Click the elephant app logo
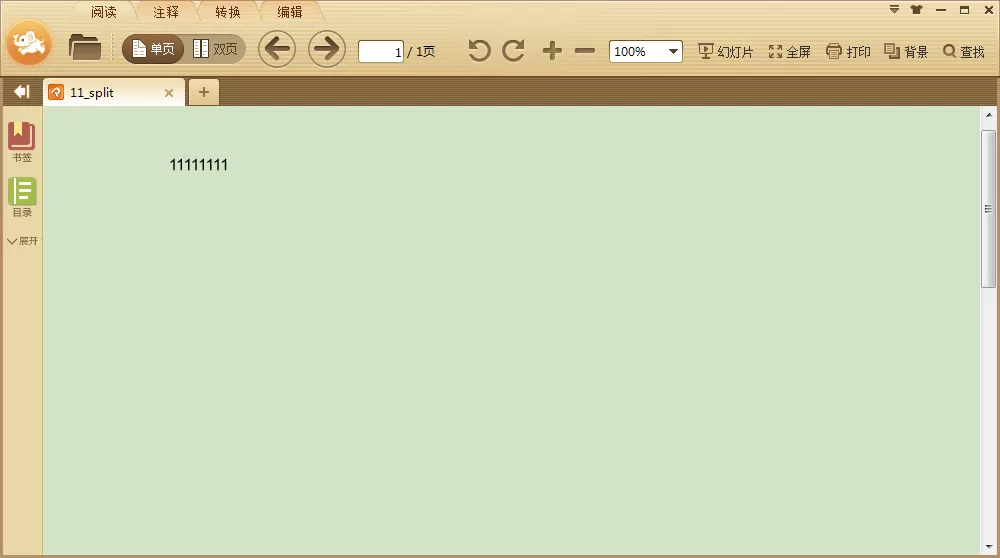This screenshot has height=558, width=1000. pyautogui.click(x=29, y=43)
